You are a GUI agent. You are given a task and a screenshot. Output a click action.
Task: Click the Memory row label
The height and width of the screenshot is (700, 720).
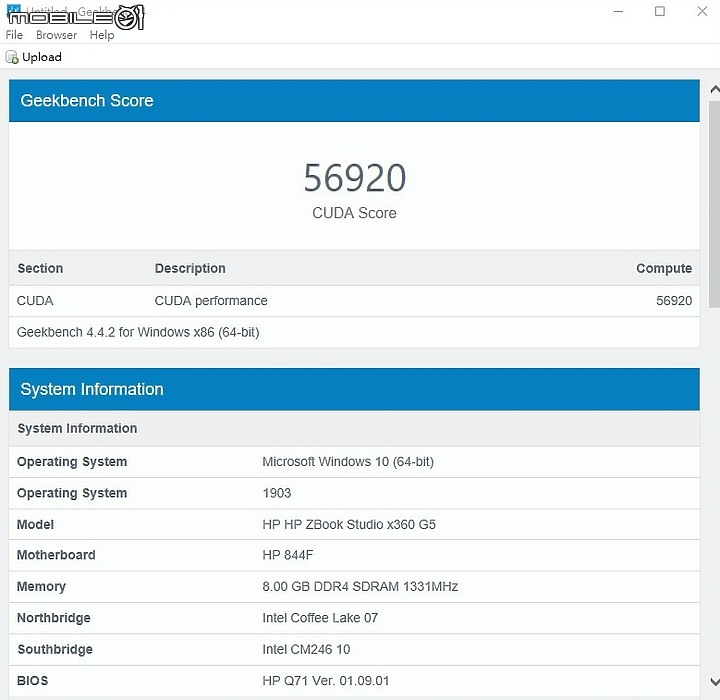click(x=41, y=587)
